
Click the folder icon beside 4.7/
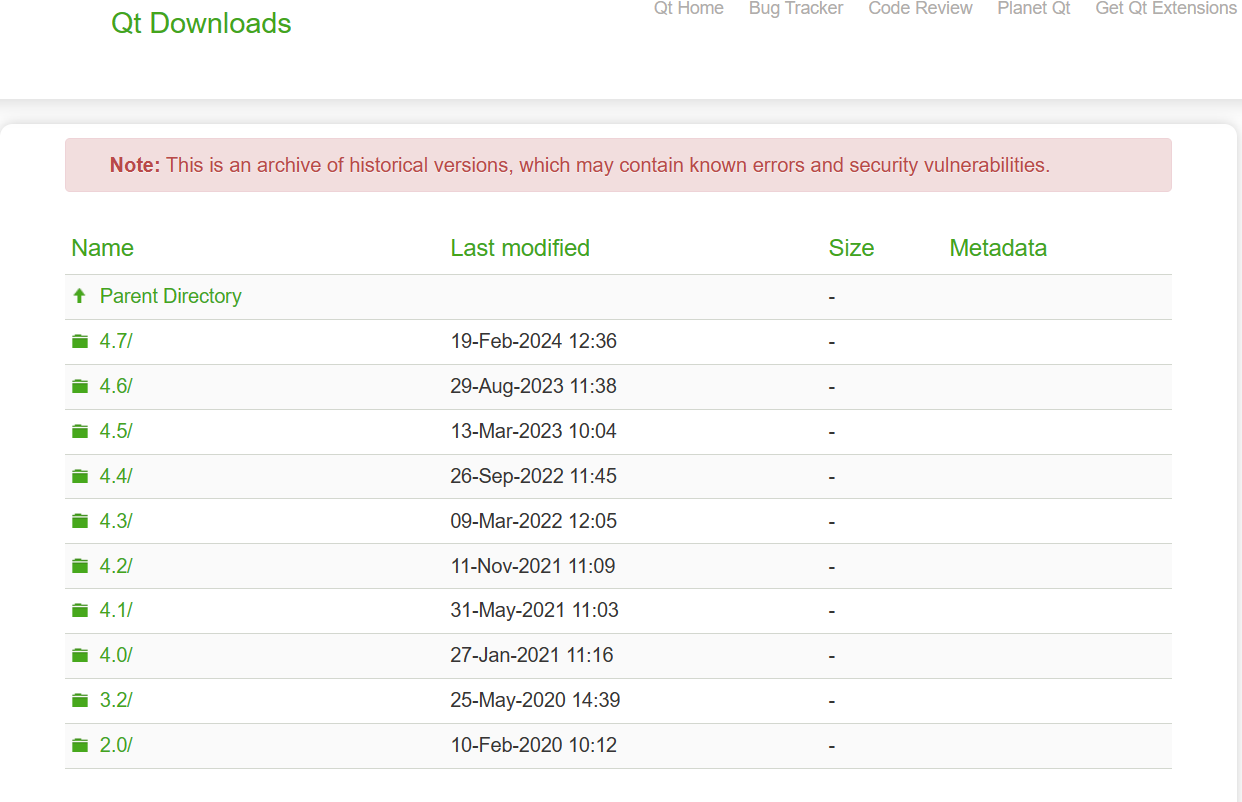tap(80, 341)
